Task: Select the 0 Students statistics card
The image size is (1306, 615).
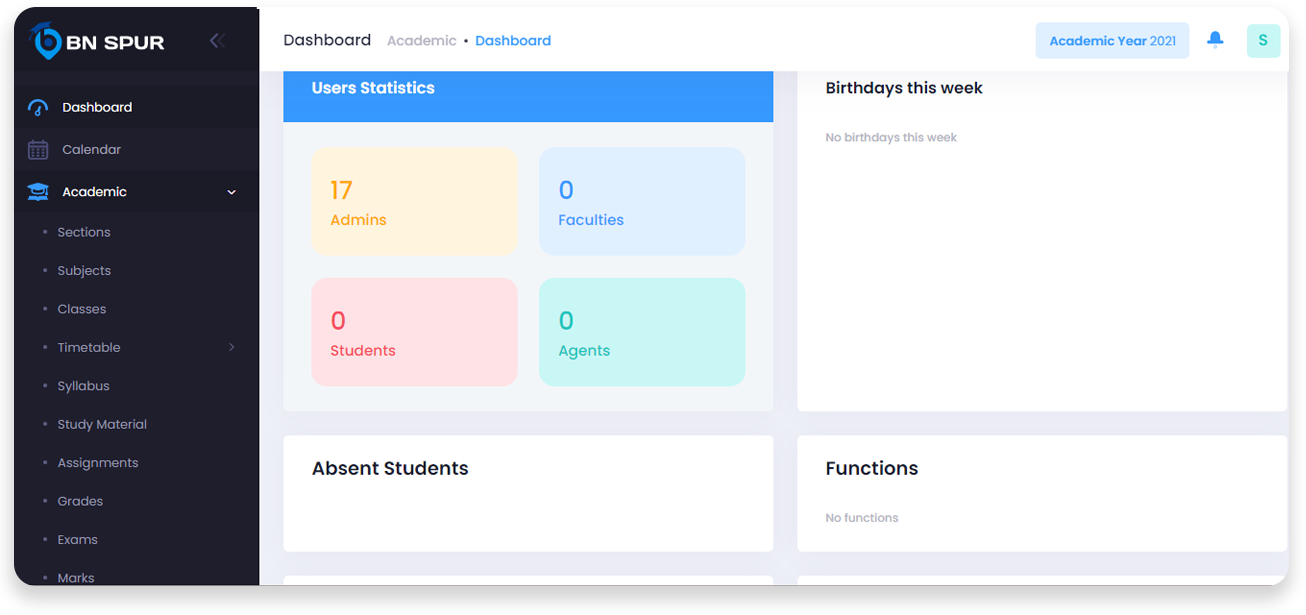Action: (x=414, y=332)
